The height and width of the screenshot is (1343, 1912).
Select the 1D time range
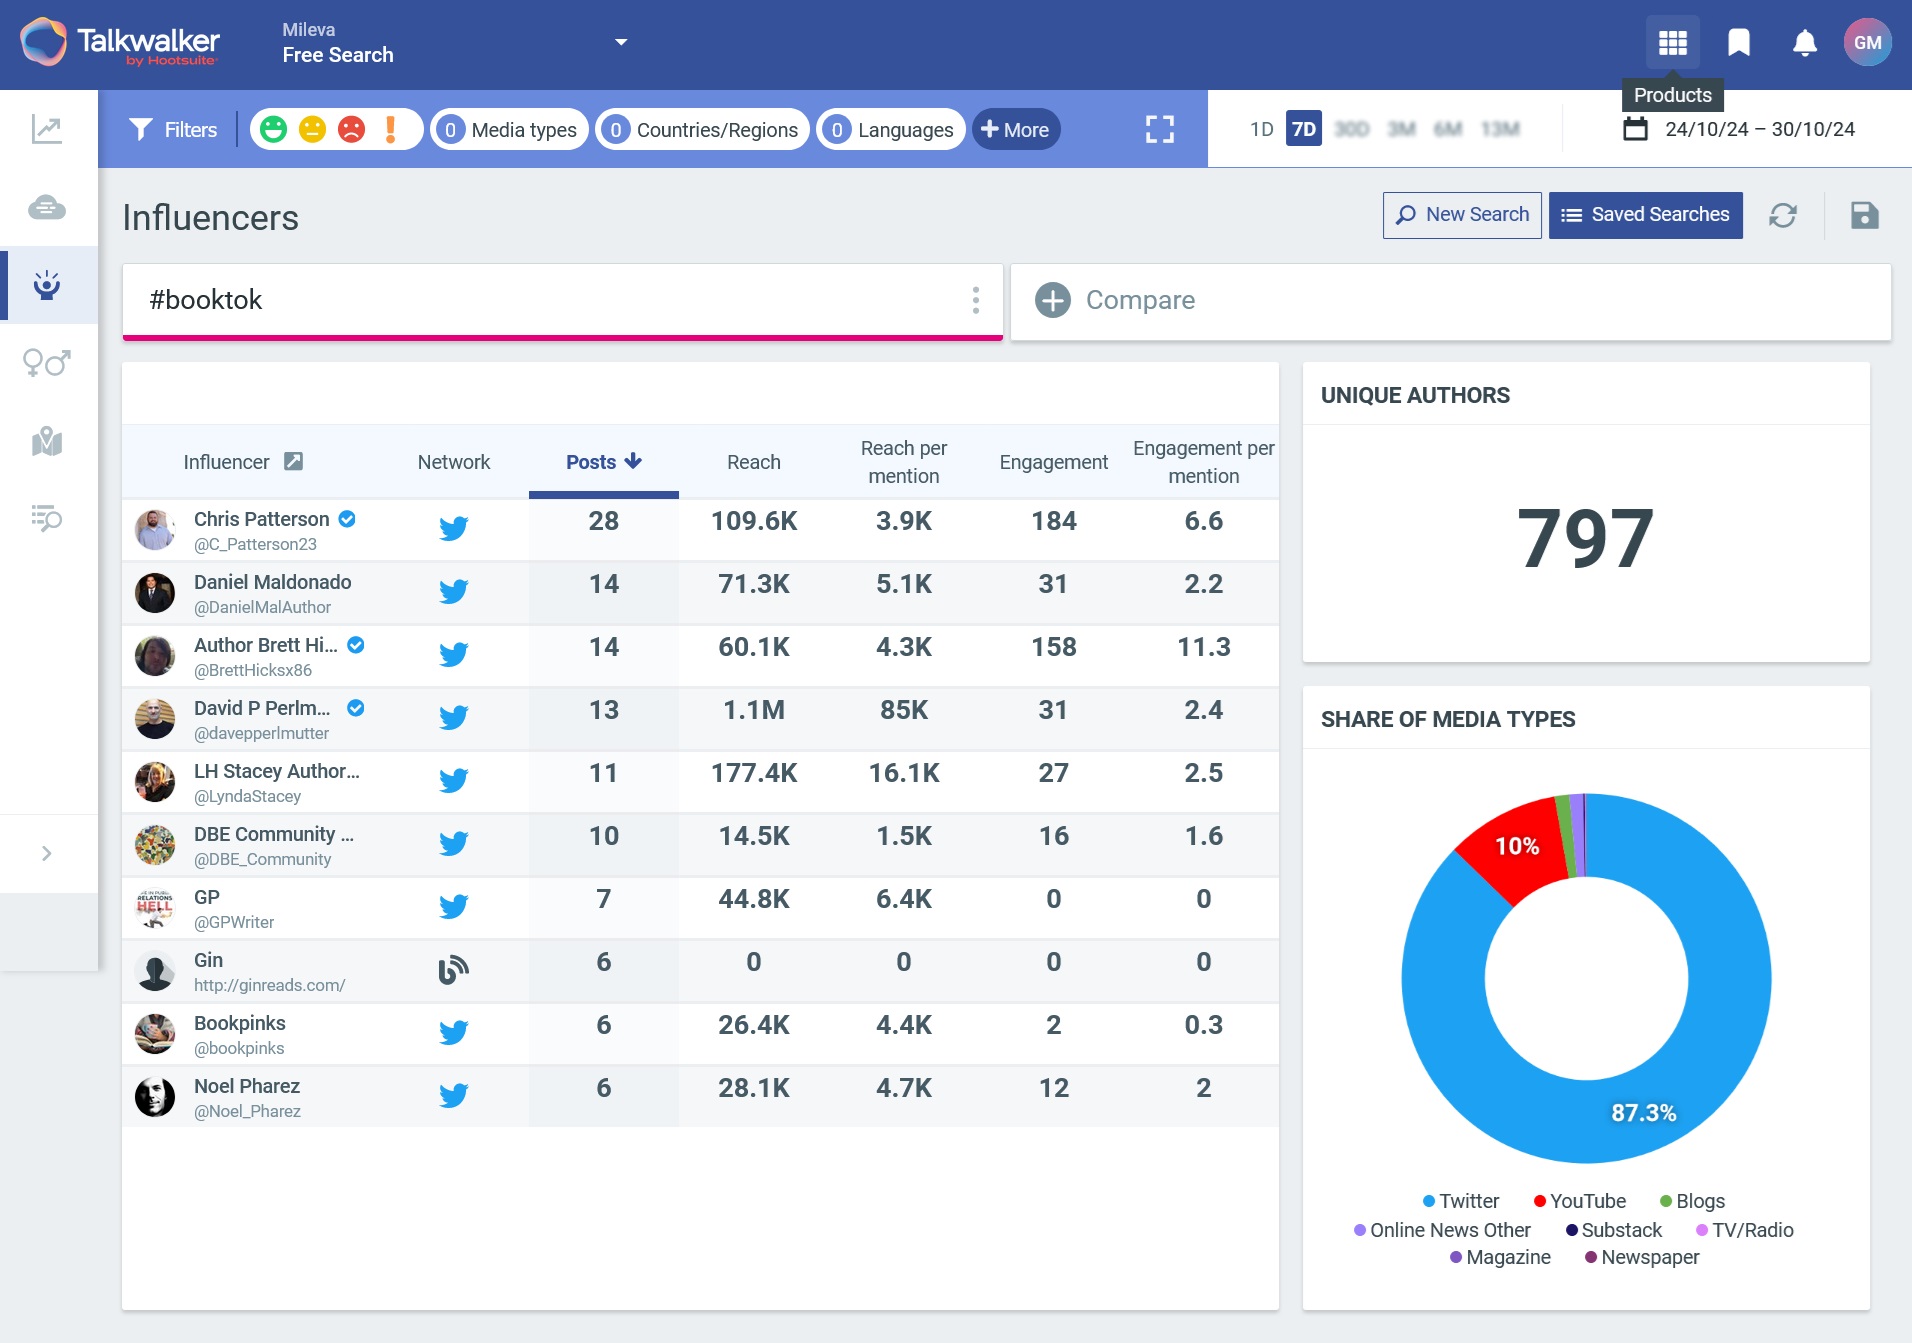tap(1261, 129)
